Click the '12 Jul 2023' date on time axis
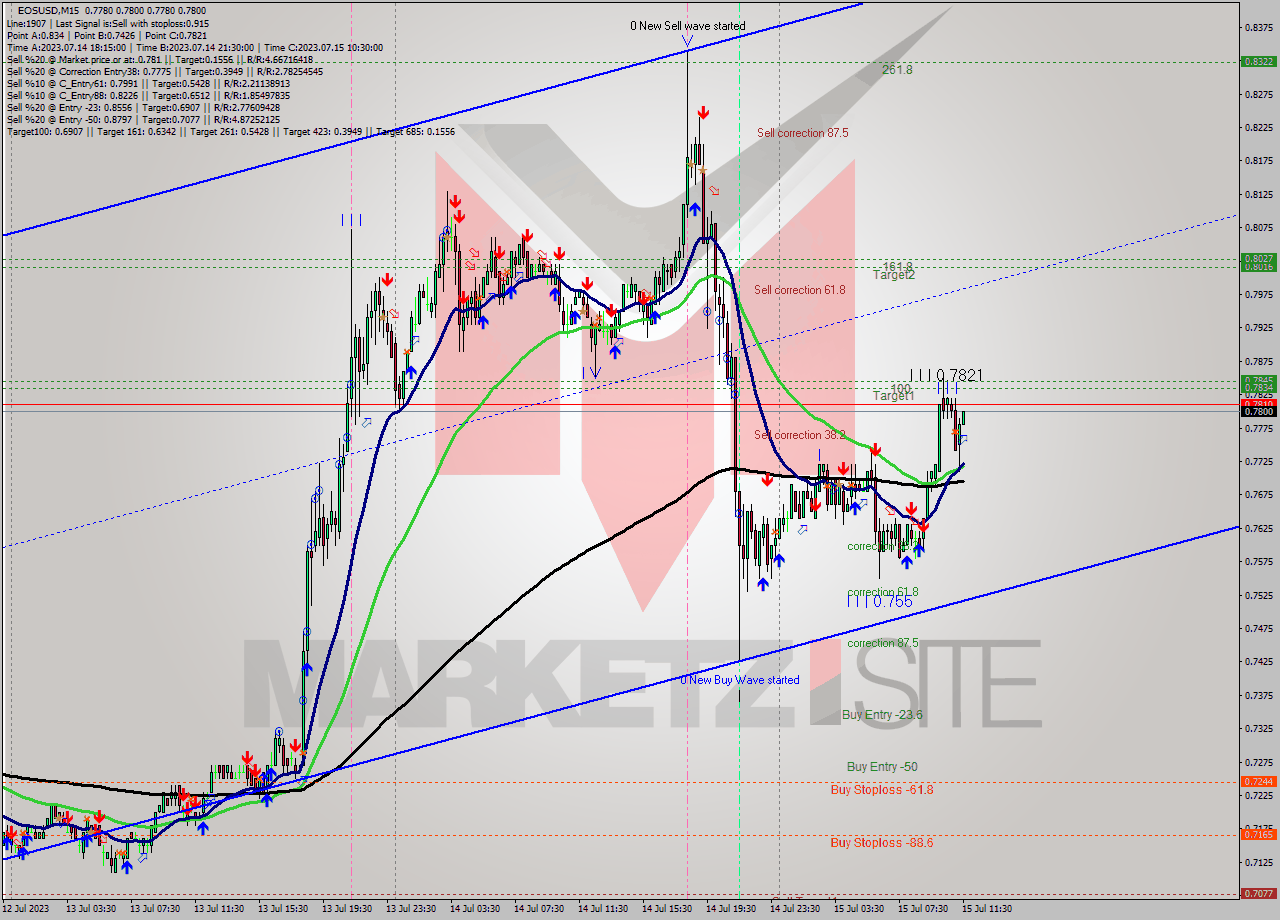The image size is (1280, 920). [x=27, y=909]
